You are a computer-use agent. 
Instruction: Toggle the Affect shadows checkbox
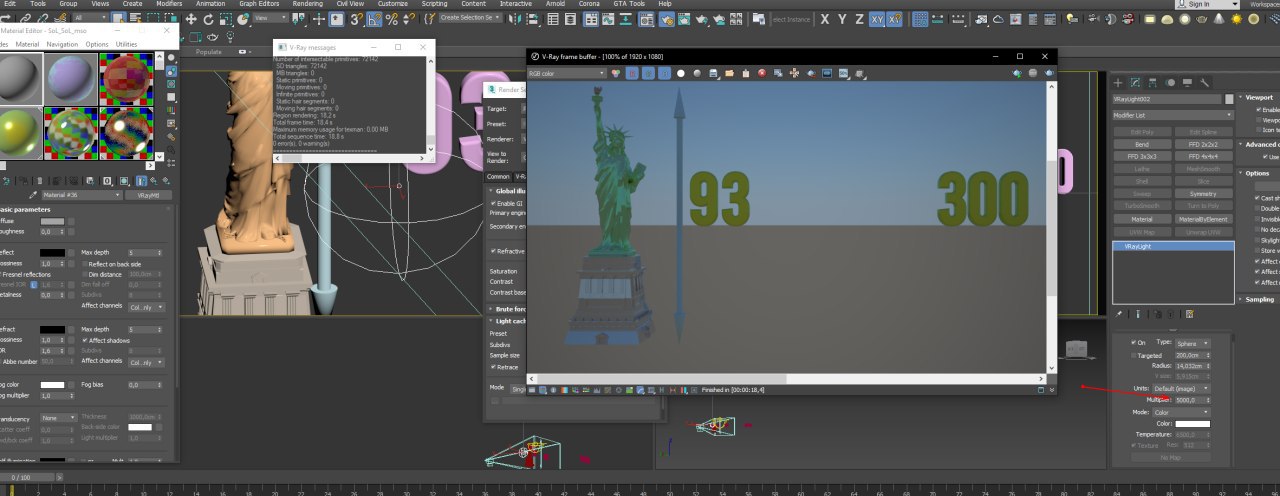(x=85, y=340)
